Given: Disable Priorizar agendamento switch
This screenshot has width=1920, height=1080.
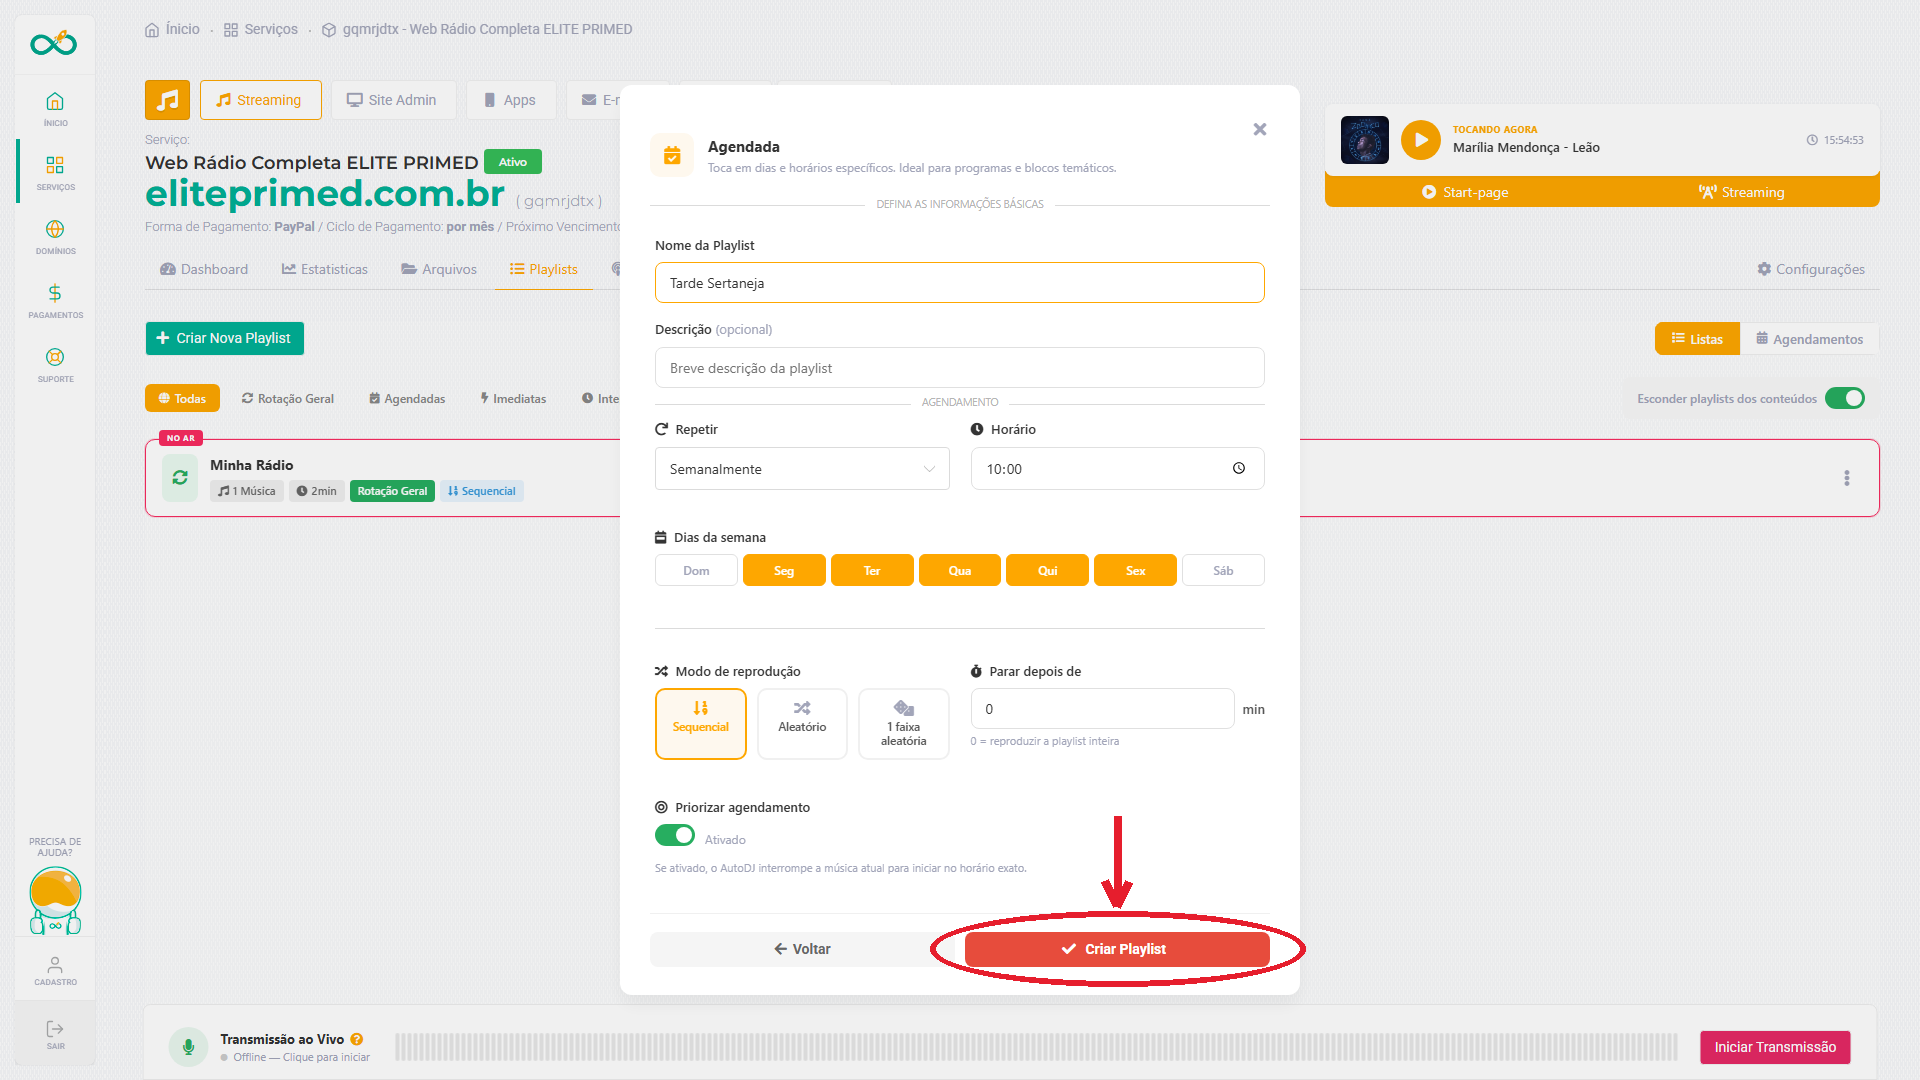Looking at the screenshot, I should point(674,835).
